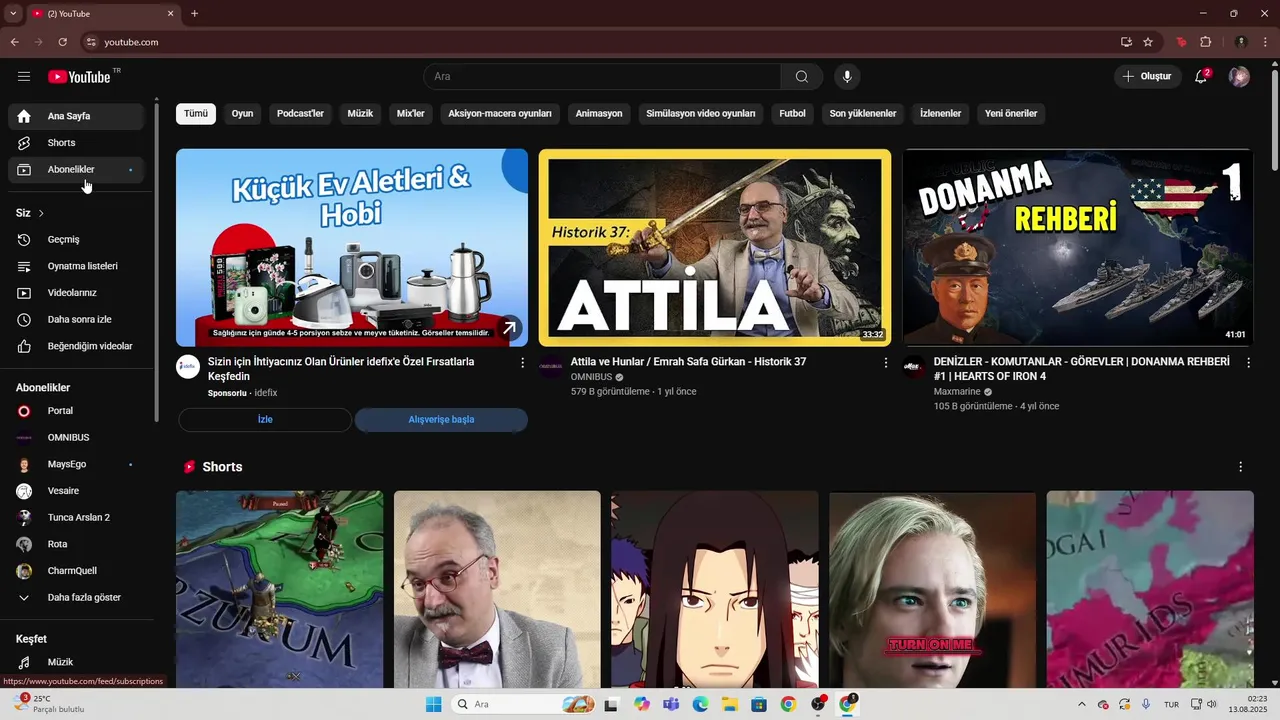Open Oynatma listeleri
Viewport: 1280px width, 720px height.
tap(76, 266)
